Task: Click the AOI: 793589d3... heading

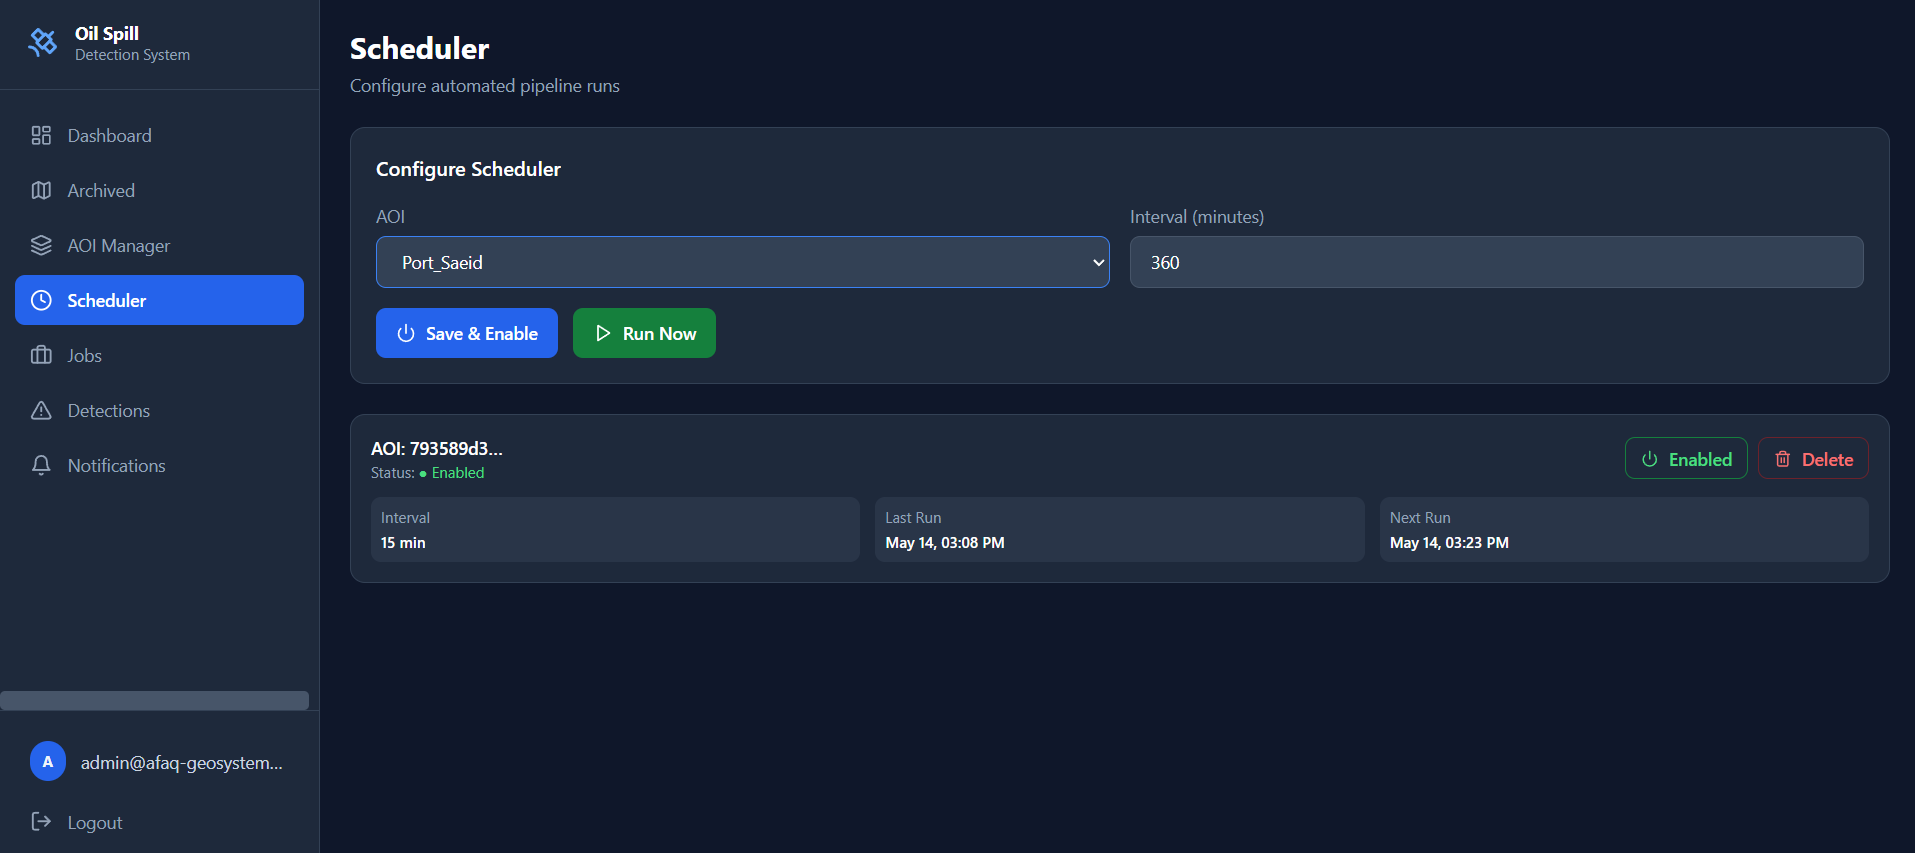Action: (437, 448)
